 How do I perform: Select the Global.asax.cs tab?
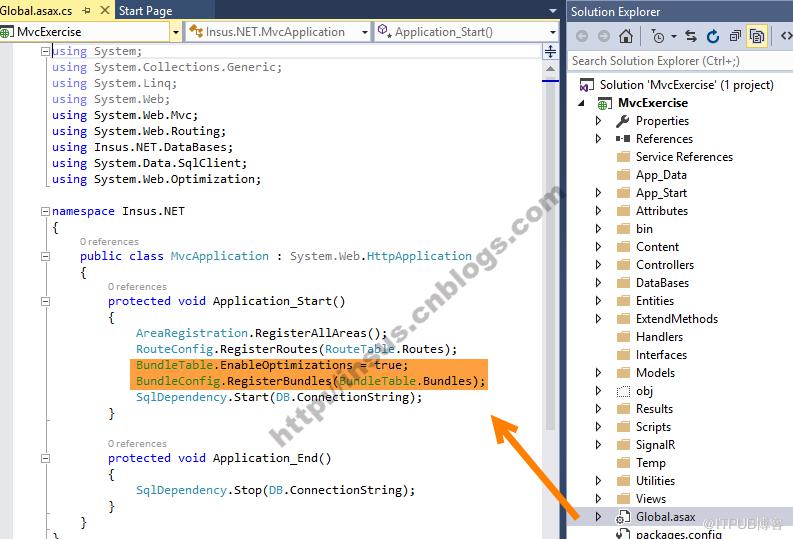pos(36,11)
